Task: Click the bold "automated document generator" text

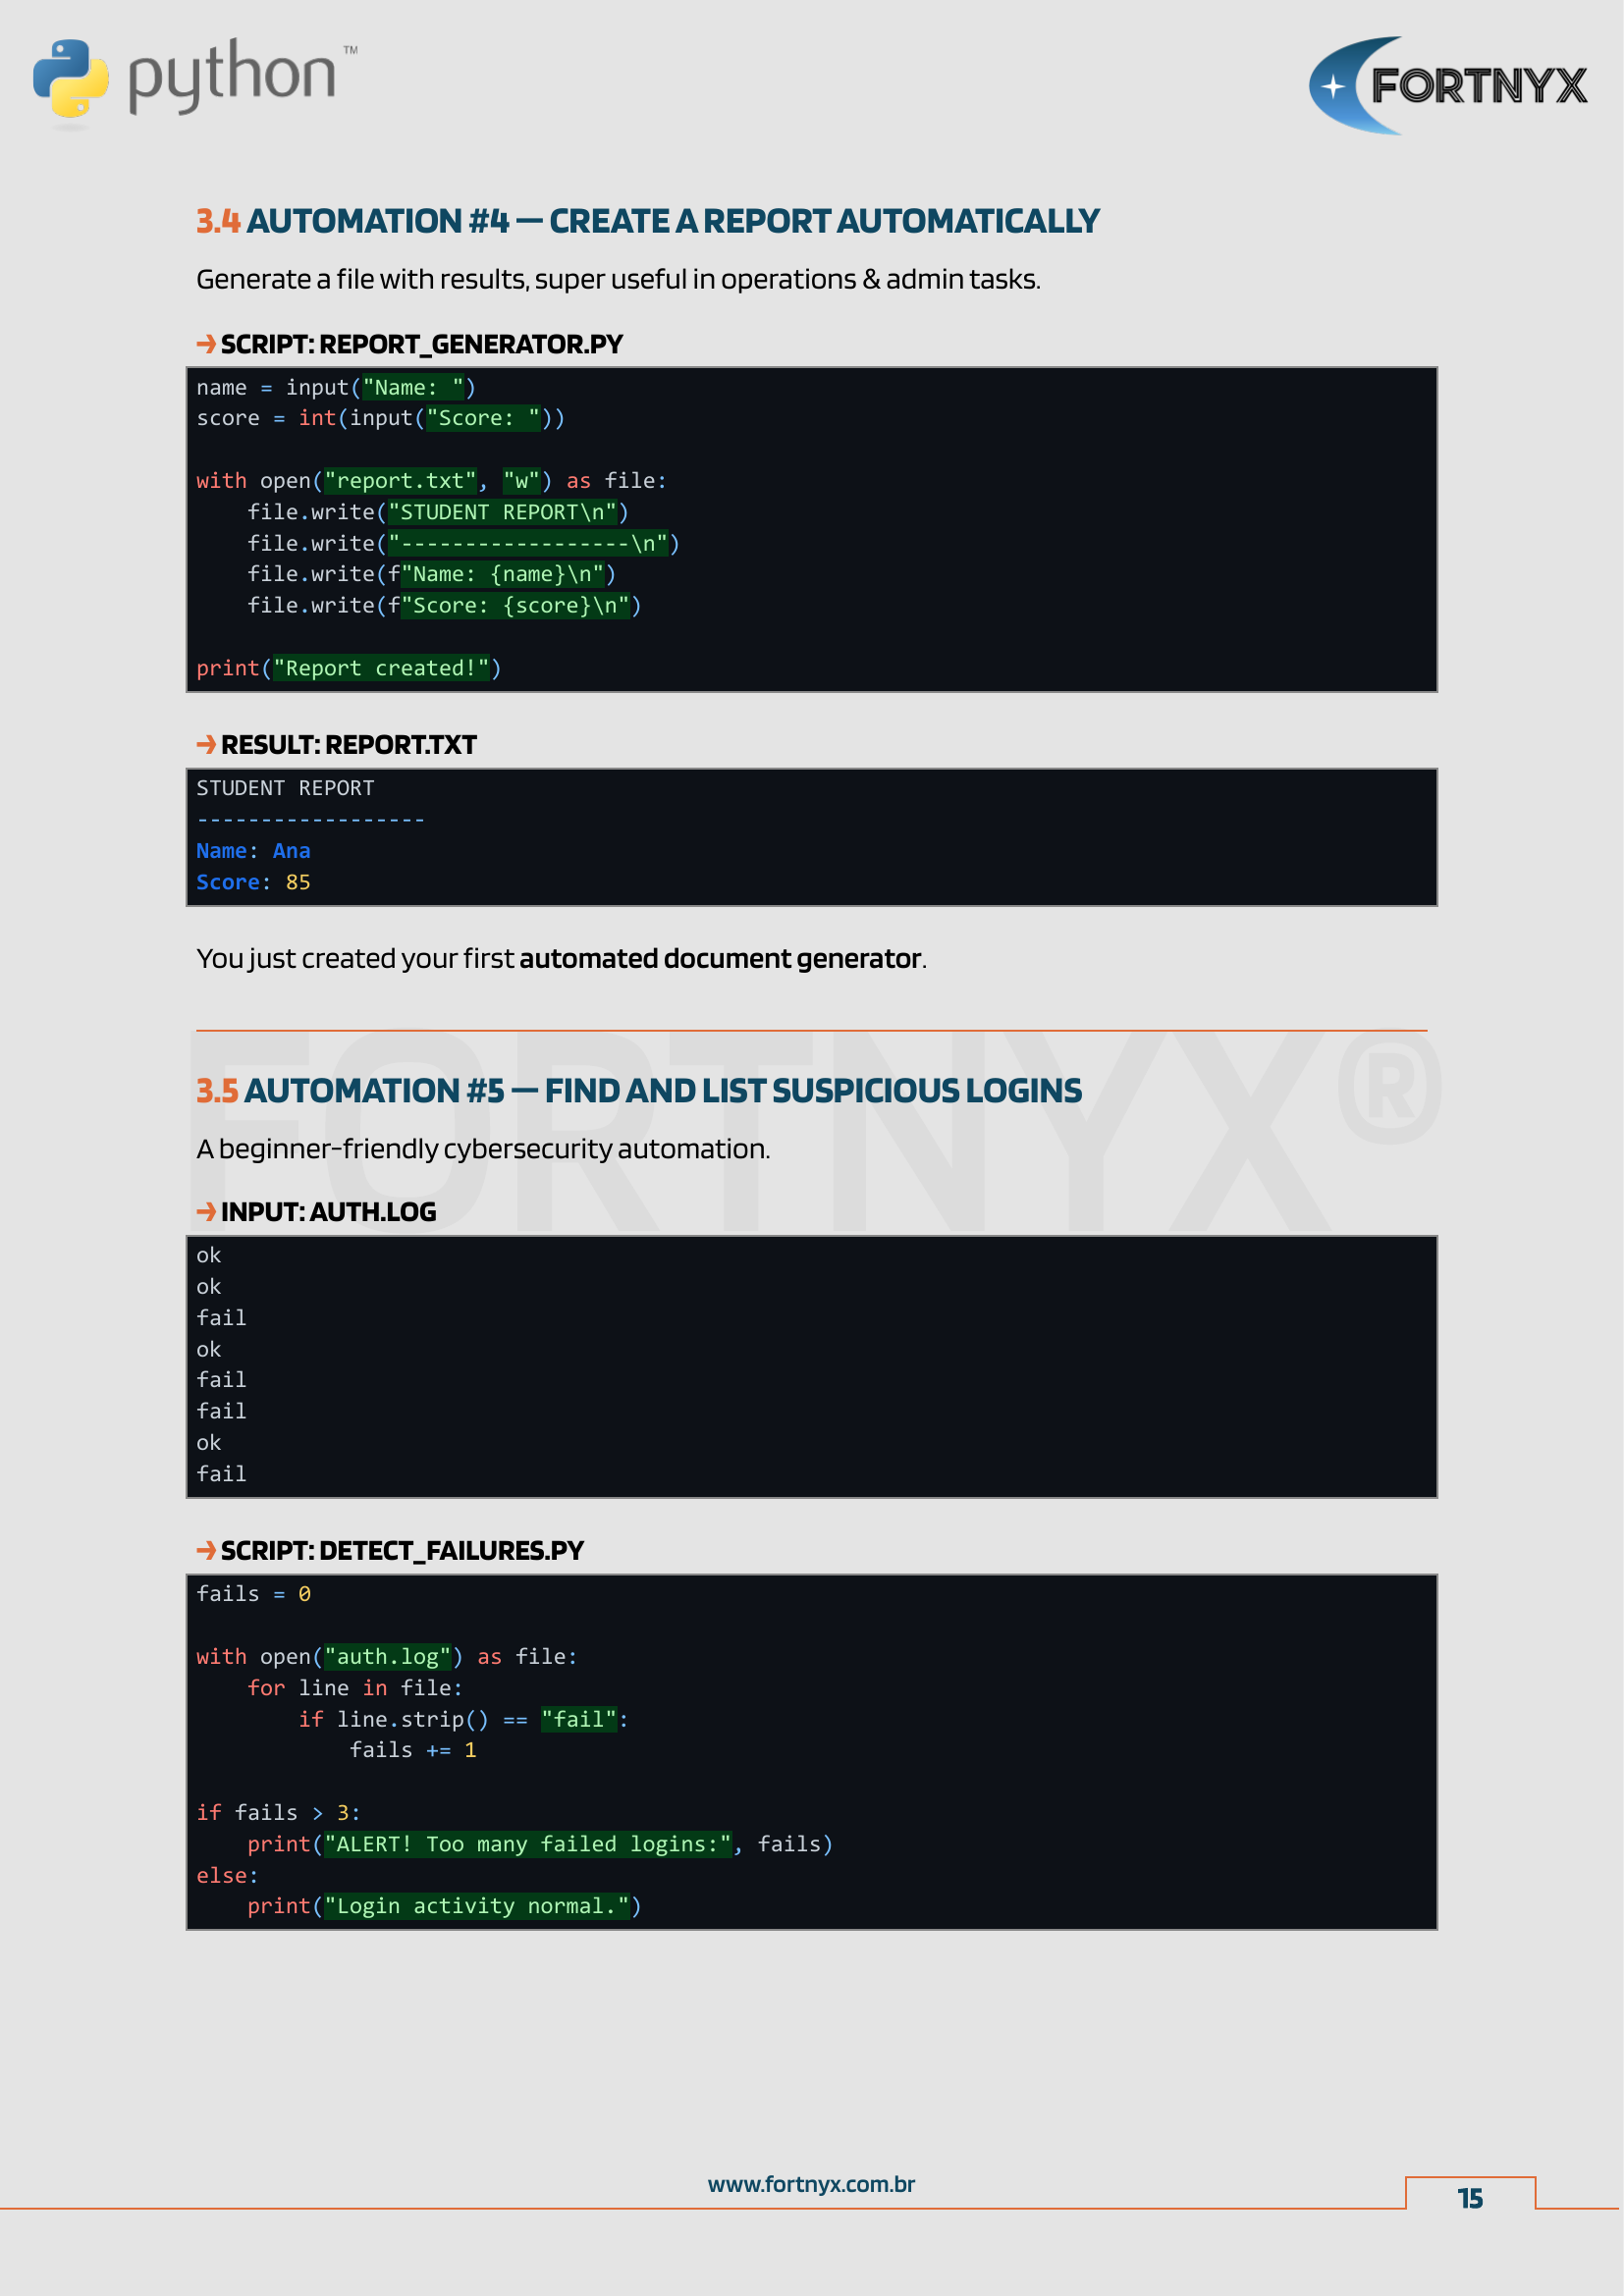Action: pos(719,958)
